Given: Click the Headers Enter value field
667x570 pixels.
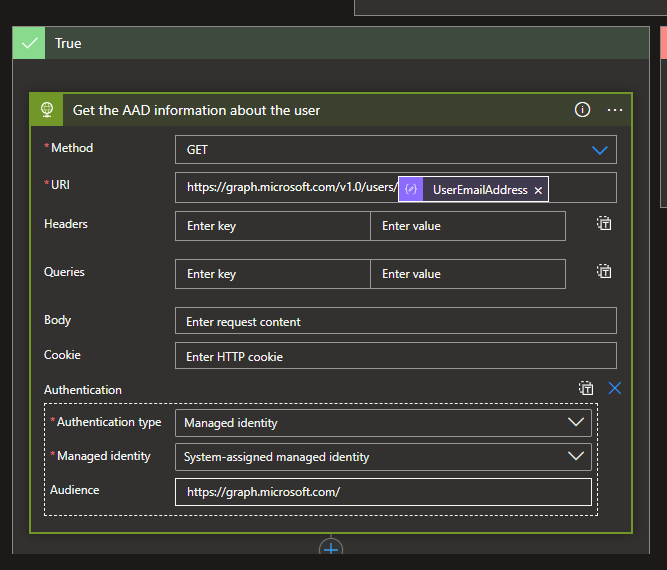Looking at the screenshot, I should pyautogui.click(x=468, y=226).
